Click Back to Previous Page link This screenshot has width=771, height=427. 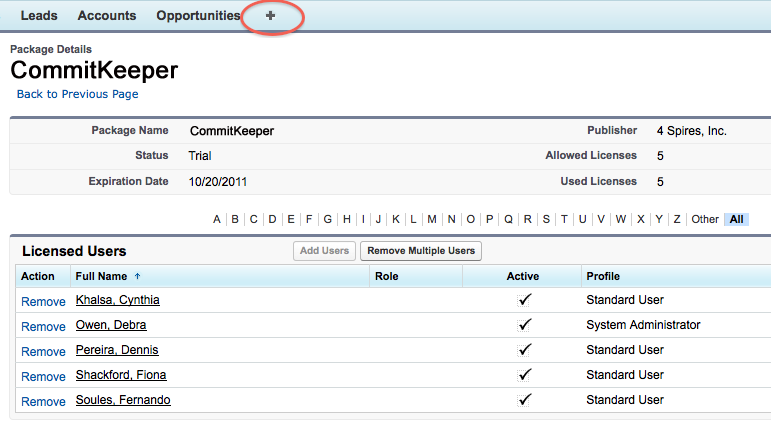tap(77, 94)
